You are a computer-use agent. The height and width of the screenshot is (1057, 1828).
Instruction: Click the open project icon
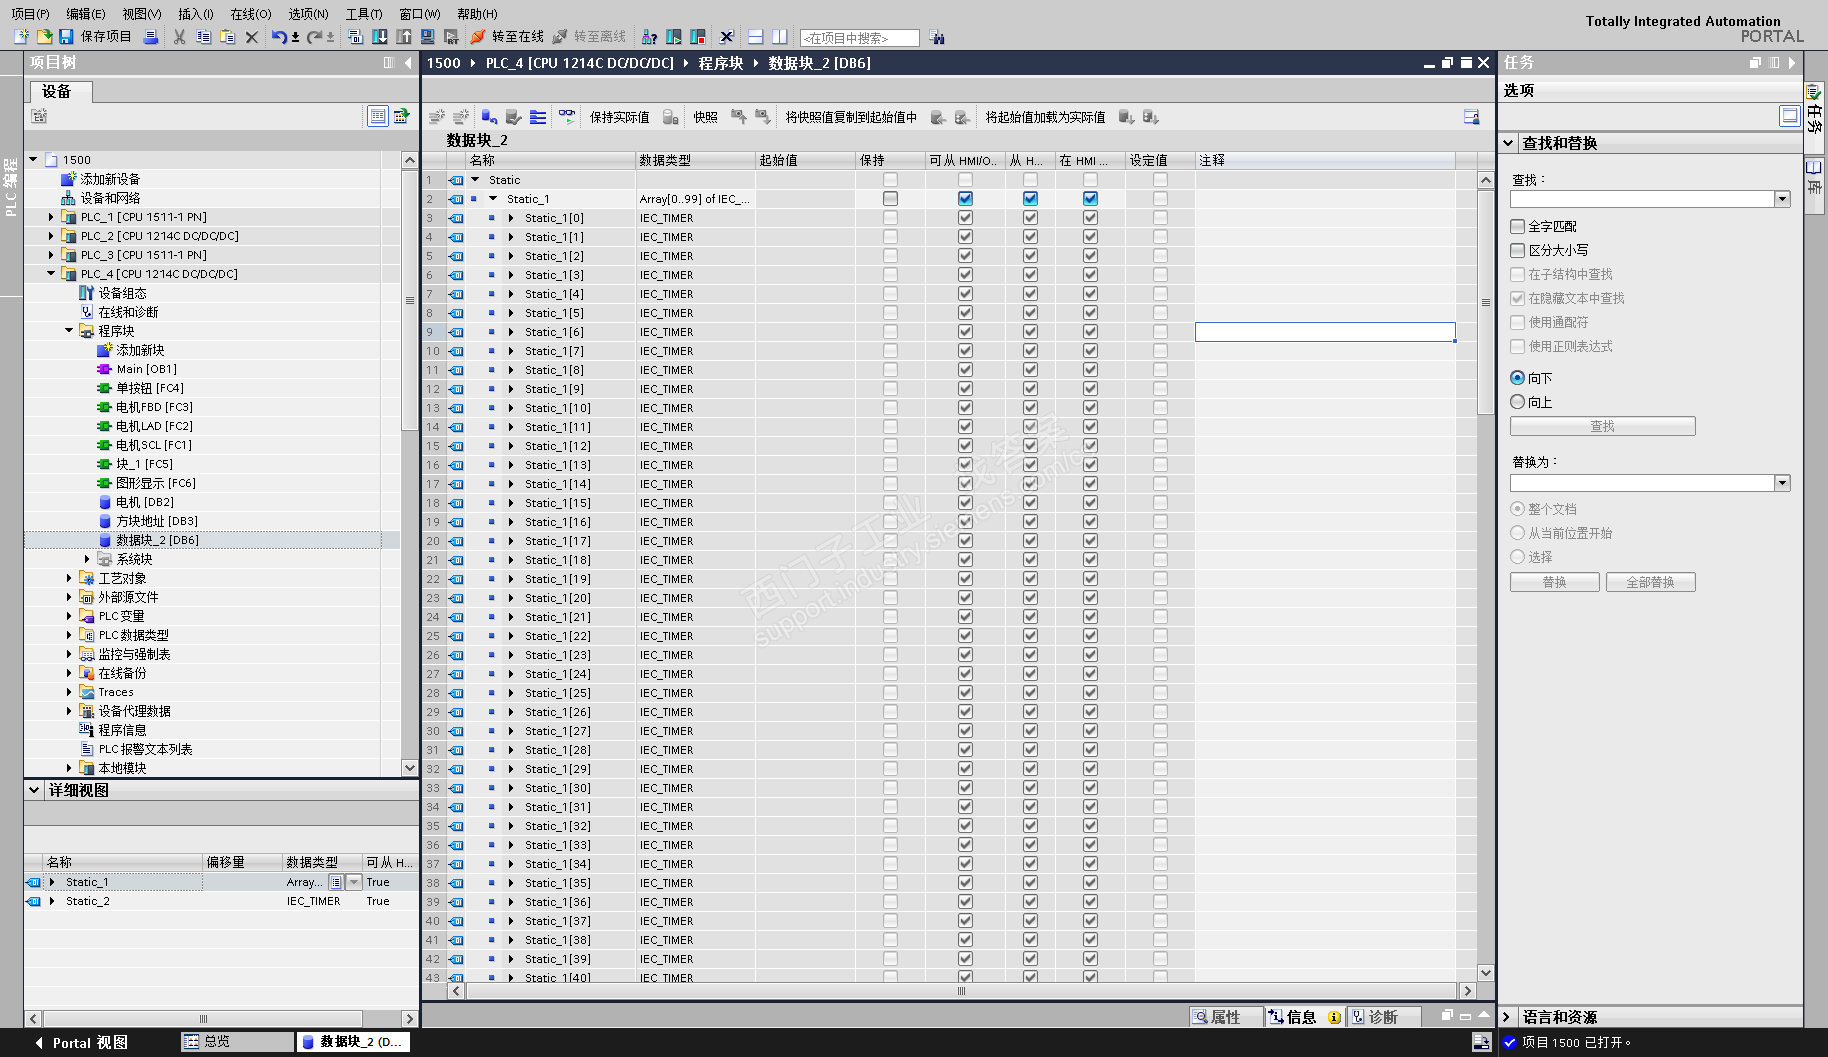[x=44, y=37]
